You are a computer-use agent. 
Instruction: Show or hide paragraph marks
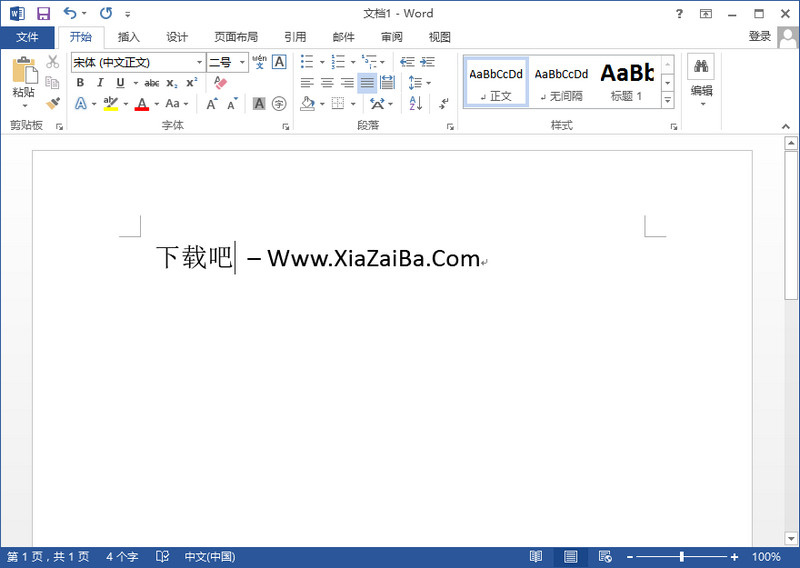pyautogui.click(x=443, y=104)
